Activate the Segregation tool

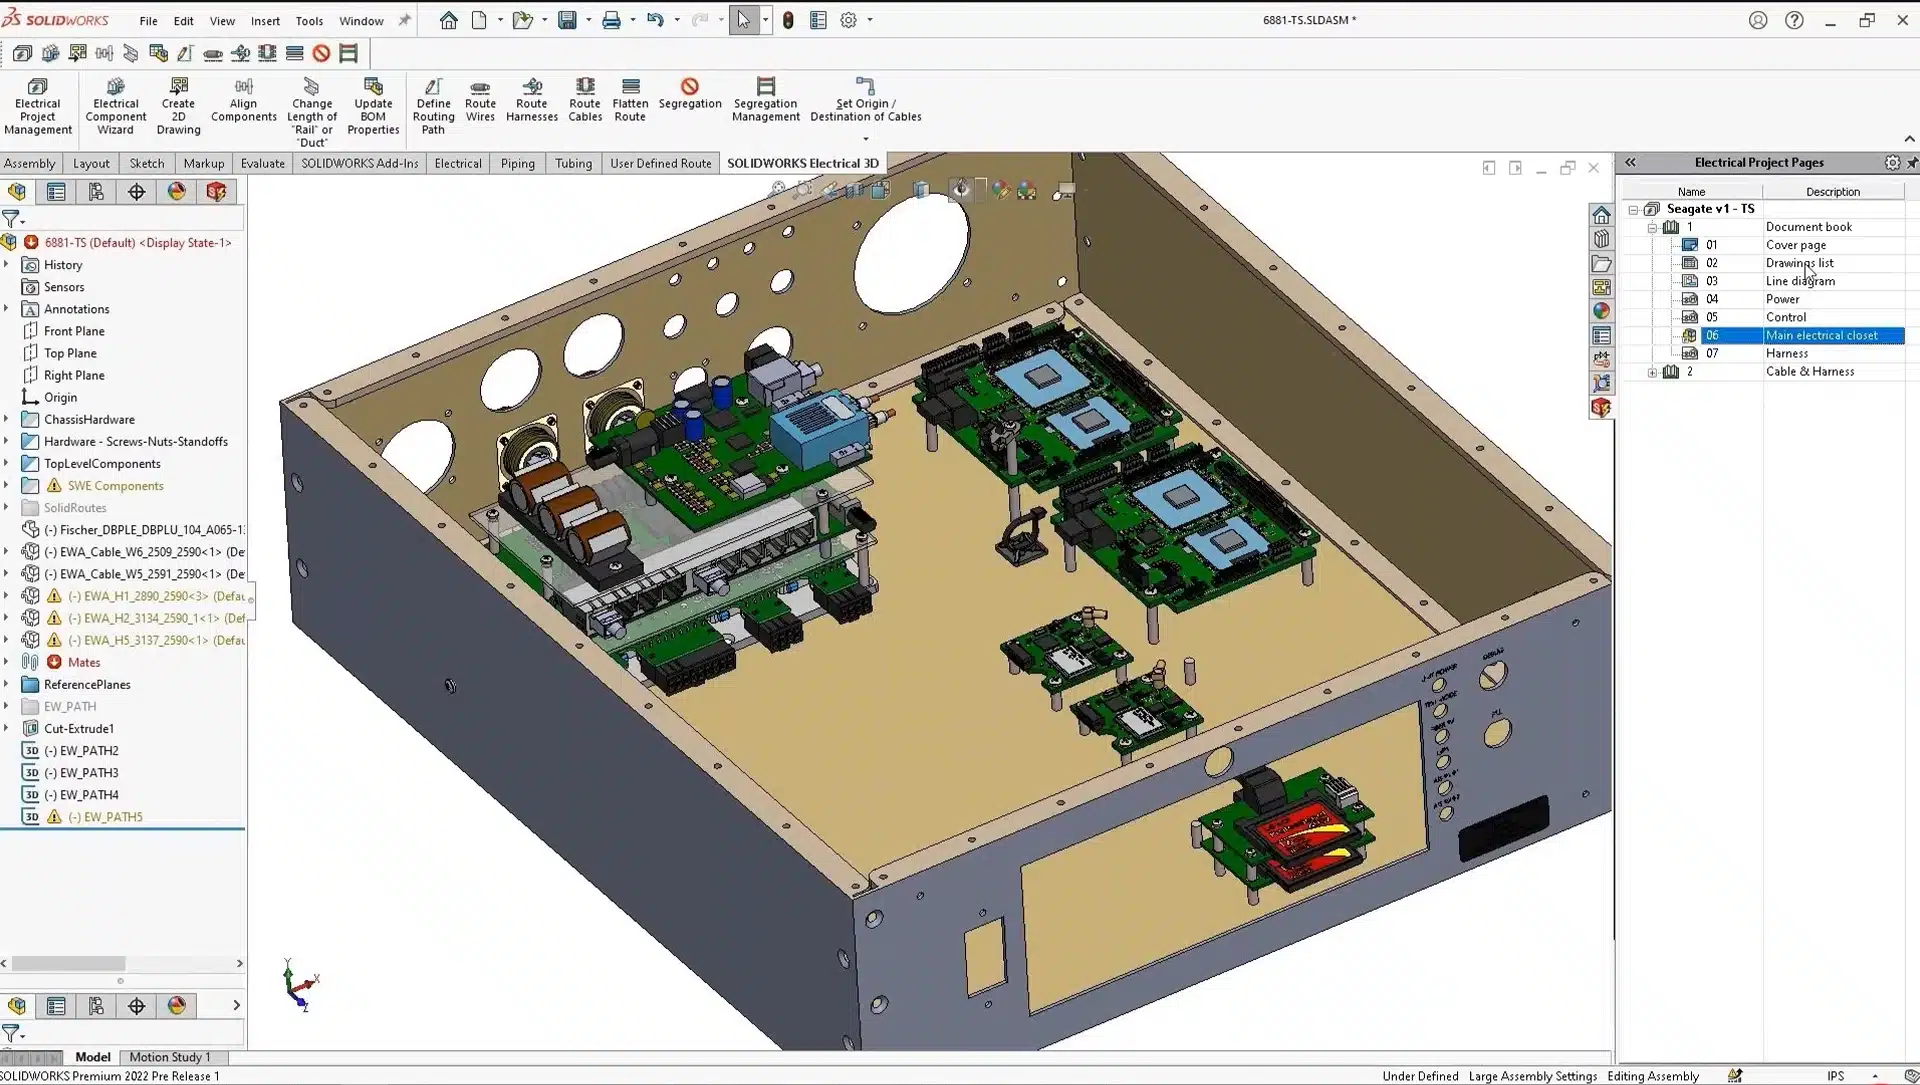689,94
